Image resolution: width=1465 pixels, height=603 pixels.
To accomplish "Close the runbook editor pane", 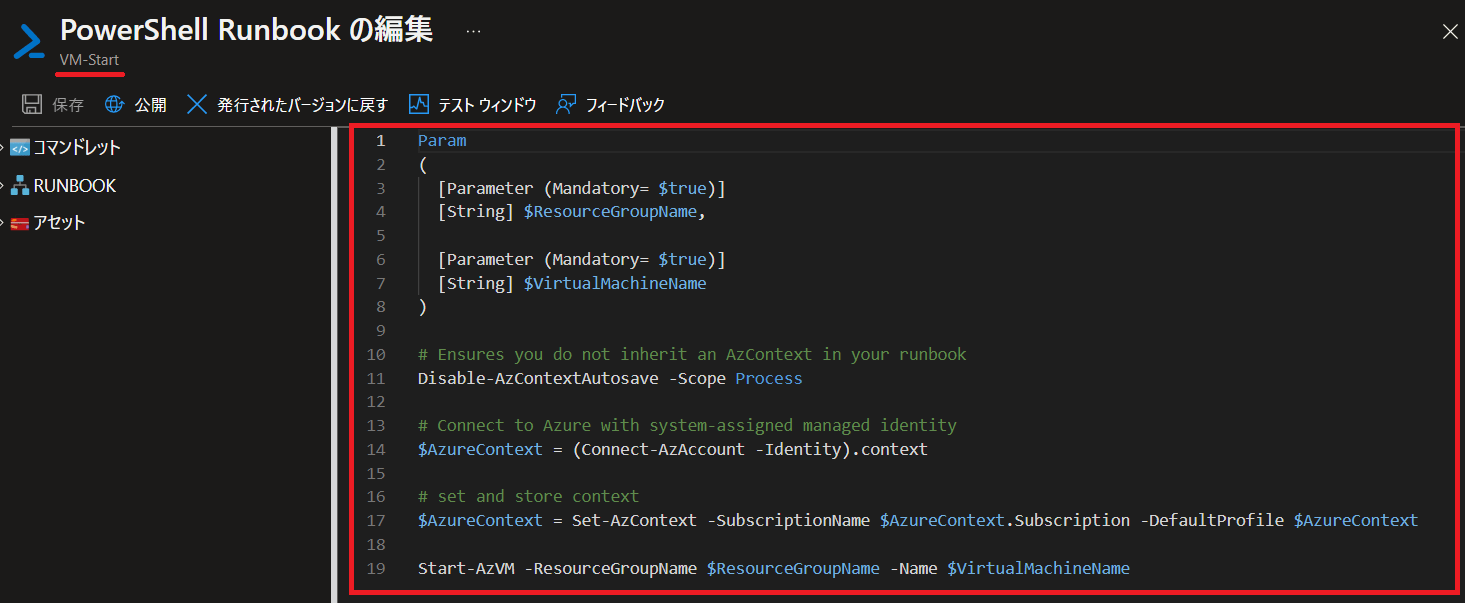I will tap(1450, 32).
